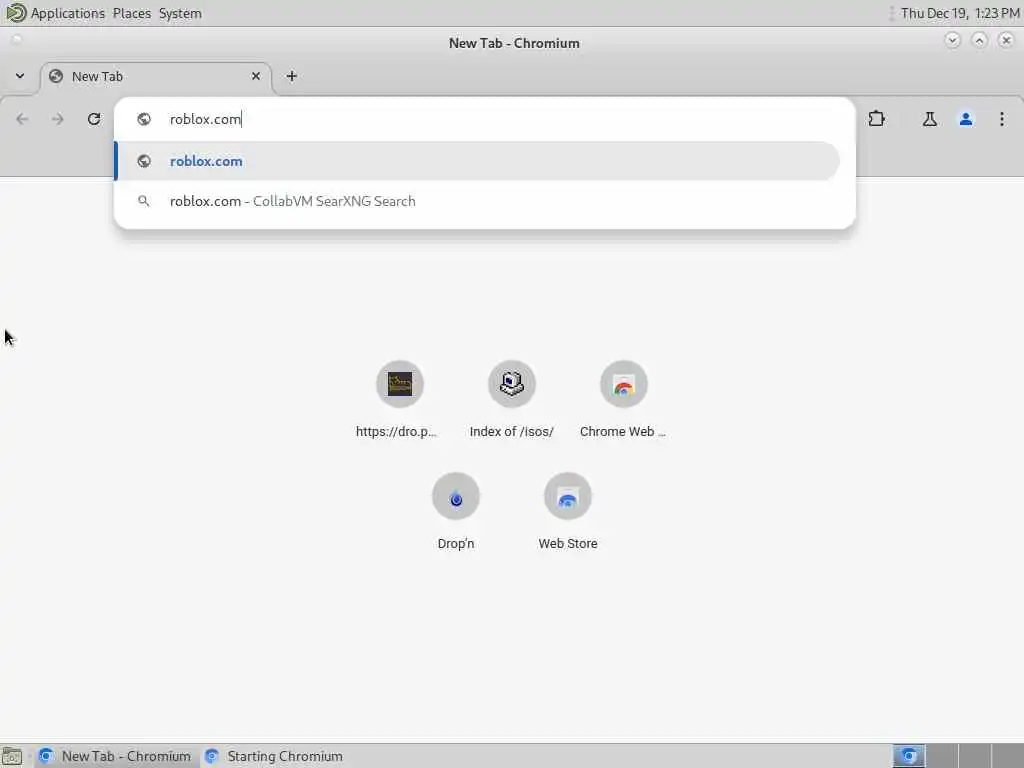This screenshot has height=768, width=1024.
Task: Click the globe icon in the address bar
Action: click(144, 119)
